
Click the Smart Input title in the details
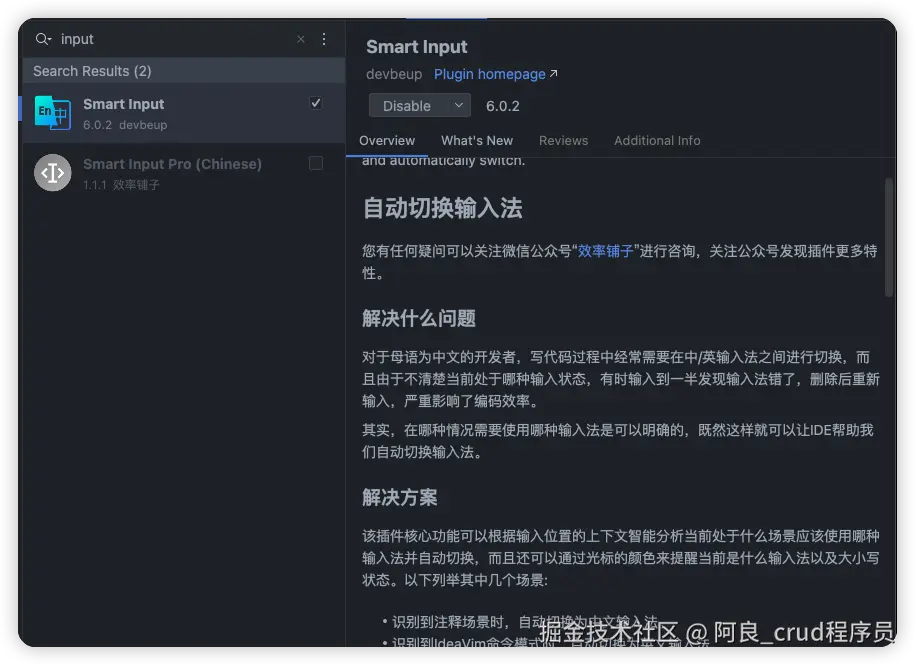pyautogui.click(x=417, y=47)
